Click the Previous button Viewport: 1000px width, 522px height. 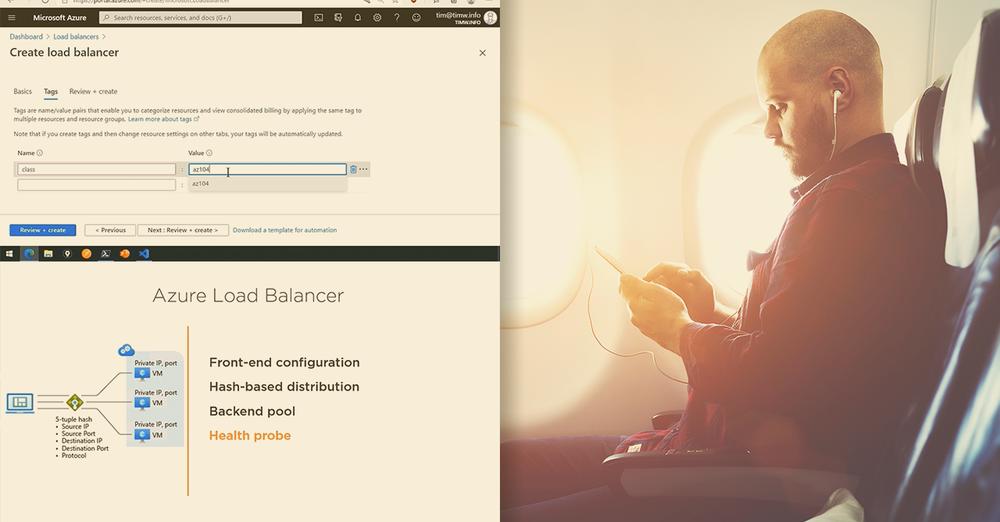point(110,230)
